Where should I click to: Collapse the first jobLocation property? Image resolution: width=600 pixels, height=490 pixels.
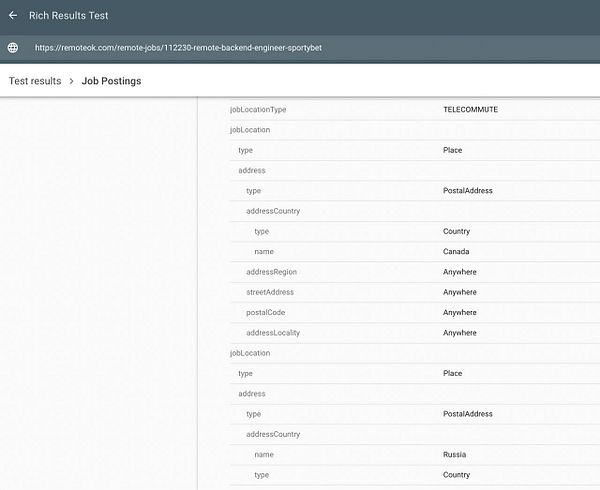(250, 130)
